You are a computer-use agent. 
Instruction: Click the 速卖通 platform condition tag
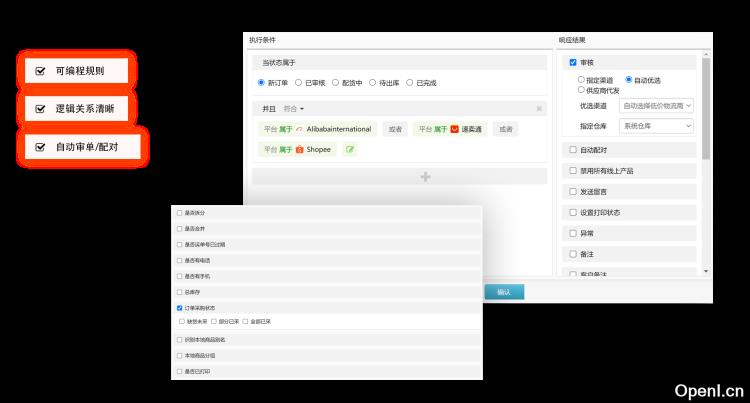(450, 129)
